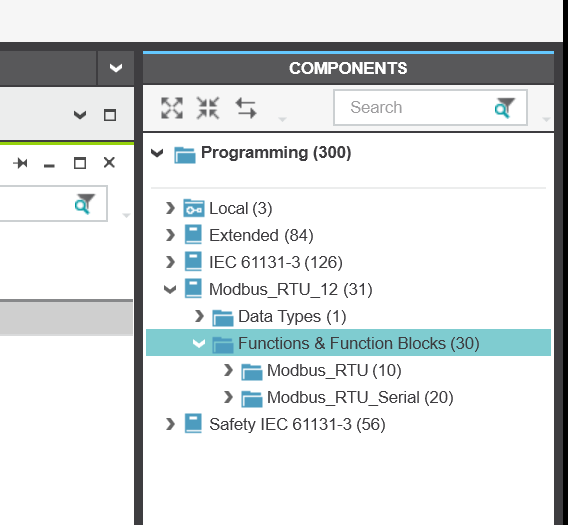
Task: Expand the Safety IEC 61131-3 (56) library
Action: click(170, 424)
